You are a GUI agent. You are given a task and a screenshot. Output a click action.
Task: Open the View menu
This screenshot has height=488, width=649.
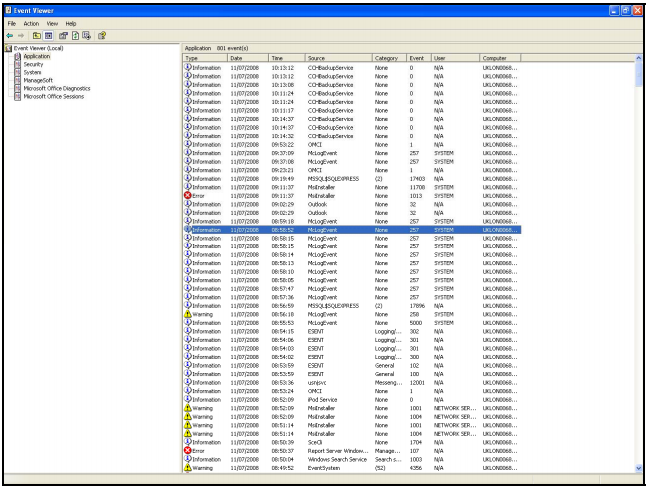[52, 24]
